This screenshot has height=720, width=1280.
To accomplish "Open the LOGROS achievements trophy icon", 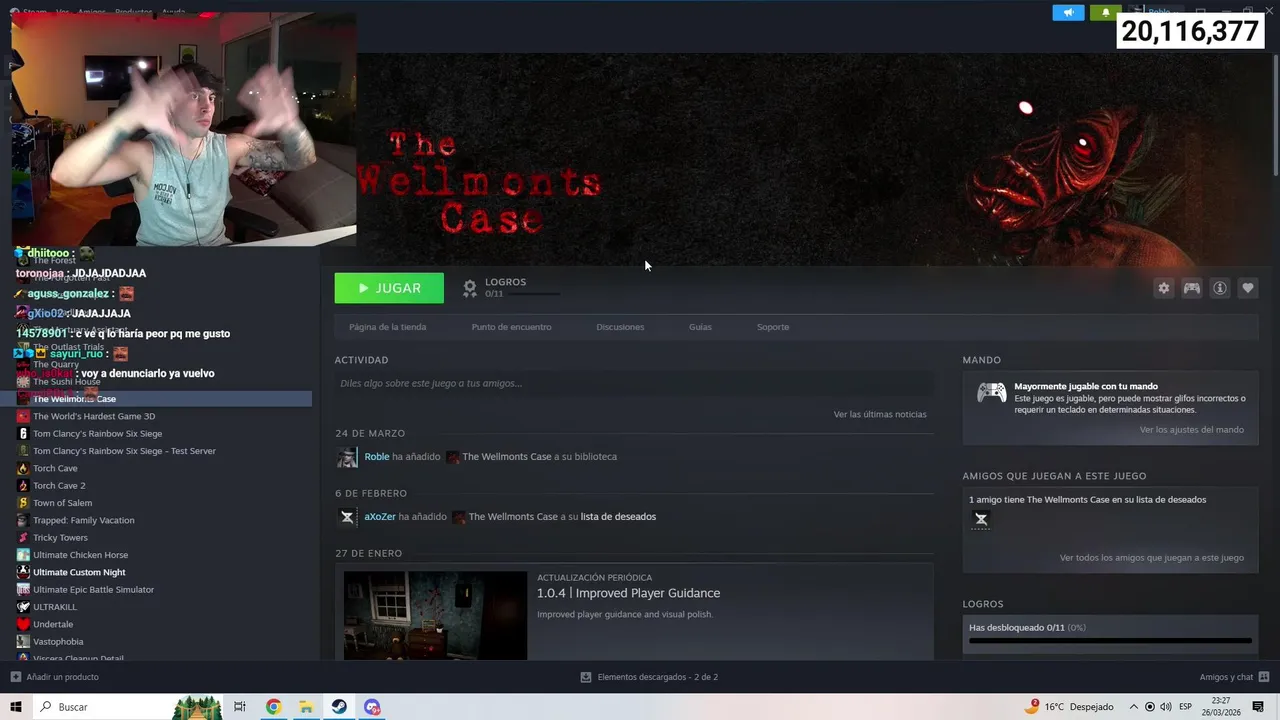I will point(470,288).
